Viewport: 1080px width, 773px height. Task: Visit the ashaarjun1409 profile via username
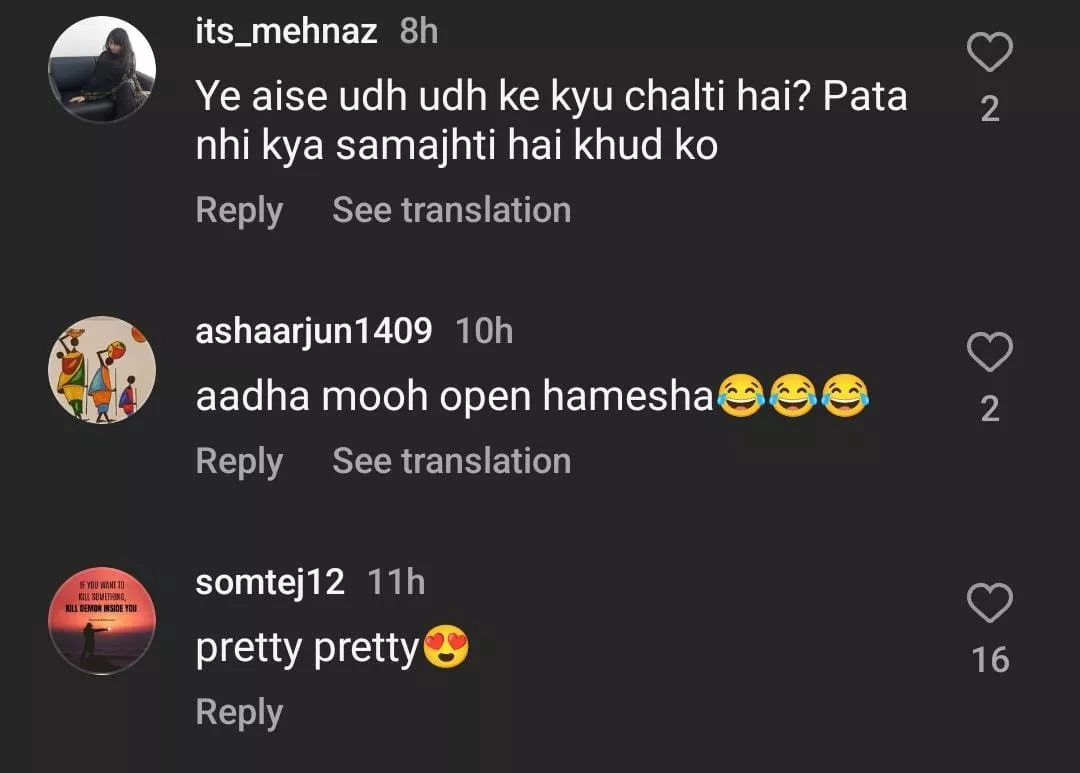314,331
